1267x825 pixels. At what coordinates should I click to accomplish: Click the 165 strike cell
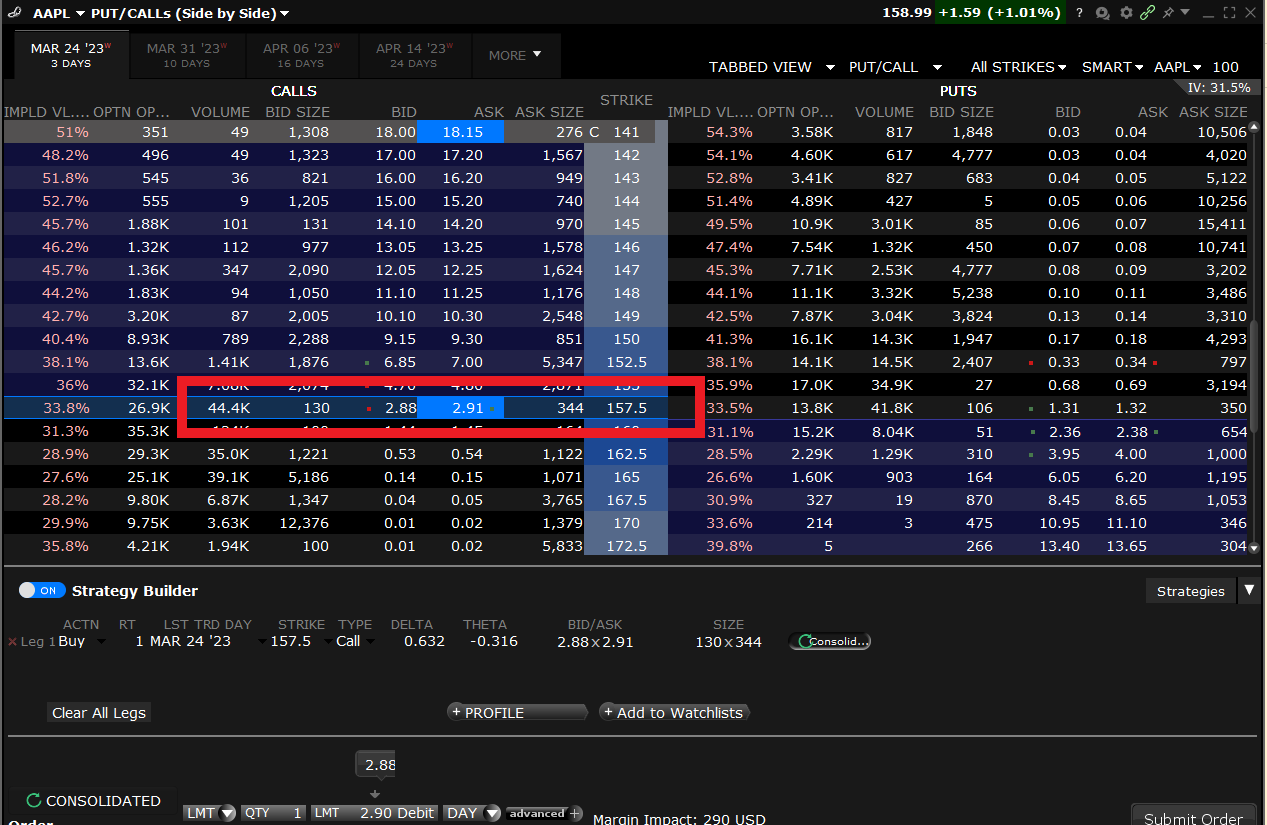click(x=627, y=477)
